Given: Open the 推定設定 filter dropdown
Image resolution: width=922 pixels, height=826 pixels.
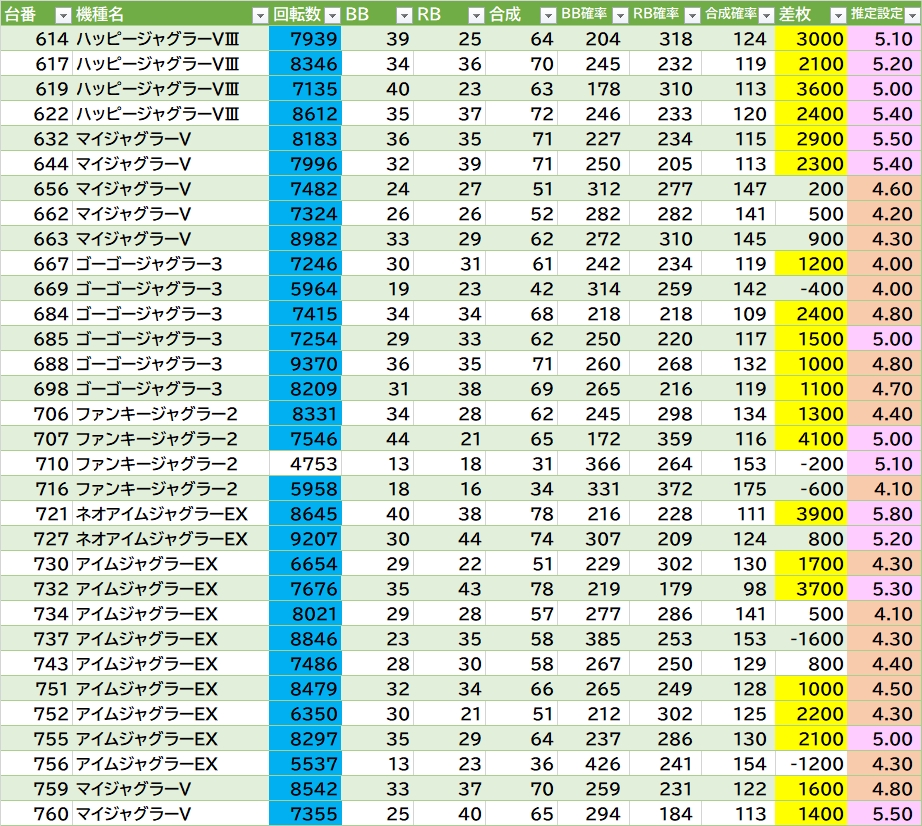Looking at the screenshot, I should tap(910, 15).
